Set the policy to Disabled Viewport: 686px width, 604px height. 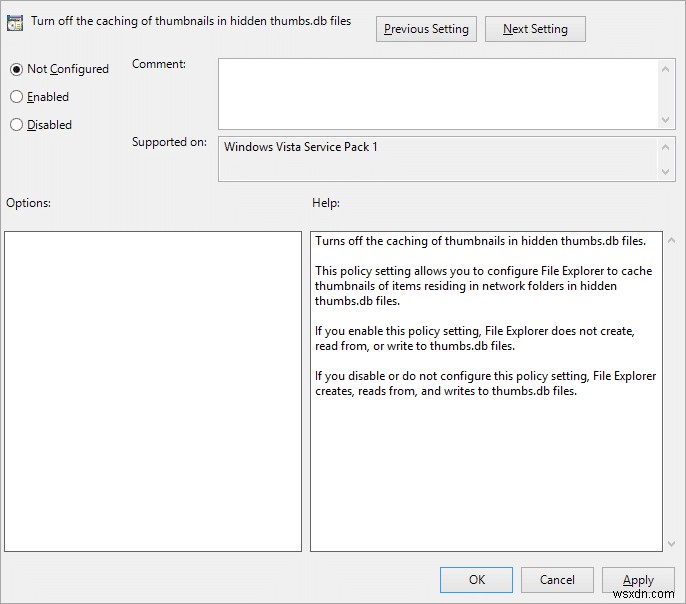[16, 125]
